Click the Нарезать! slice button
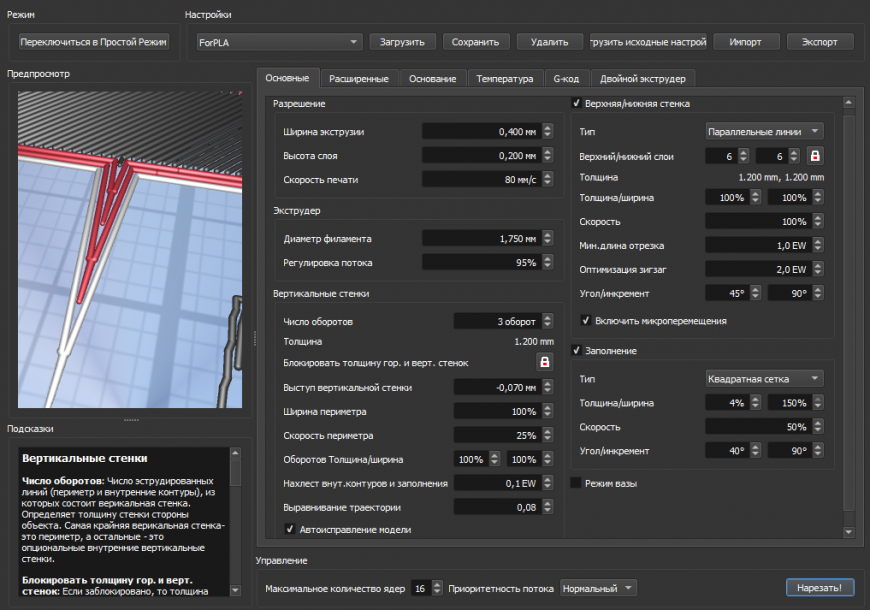The height and width of the screenshot is (610, 870). 820,588
